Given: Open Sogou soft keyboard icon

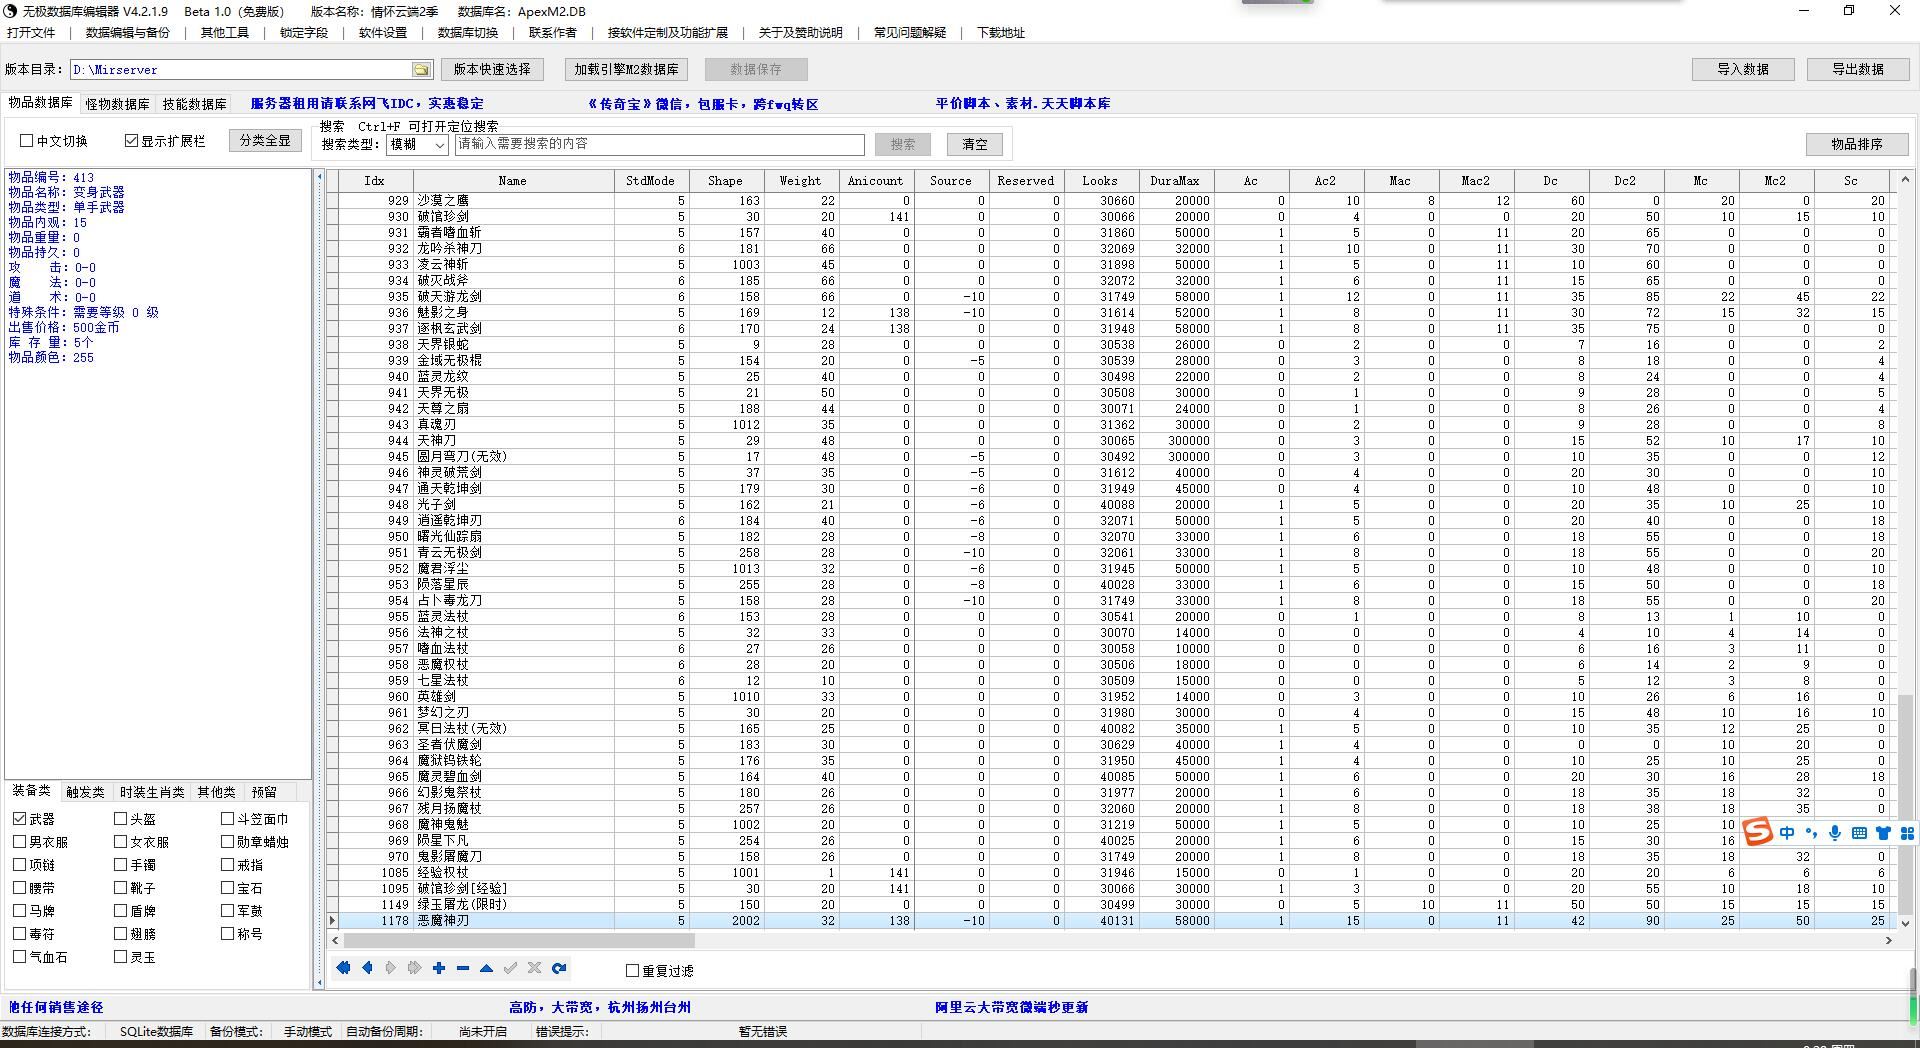Looking at the screenshot, I should click(1859, 833).
